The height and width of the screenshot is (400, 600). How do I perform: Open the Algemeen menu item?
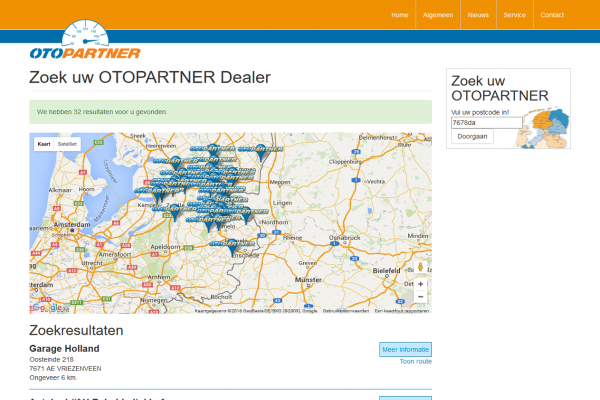pyautogui.click(x=438, y=15)
